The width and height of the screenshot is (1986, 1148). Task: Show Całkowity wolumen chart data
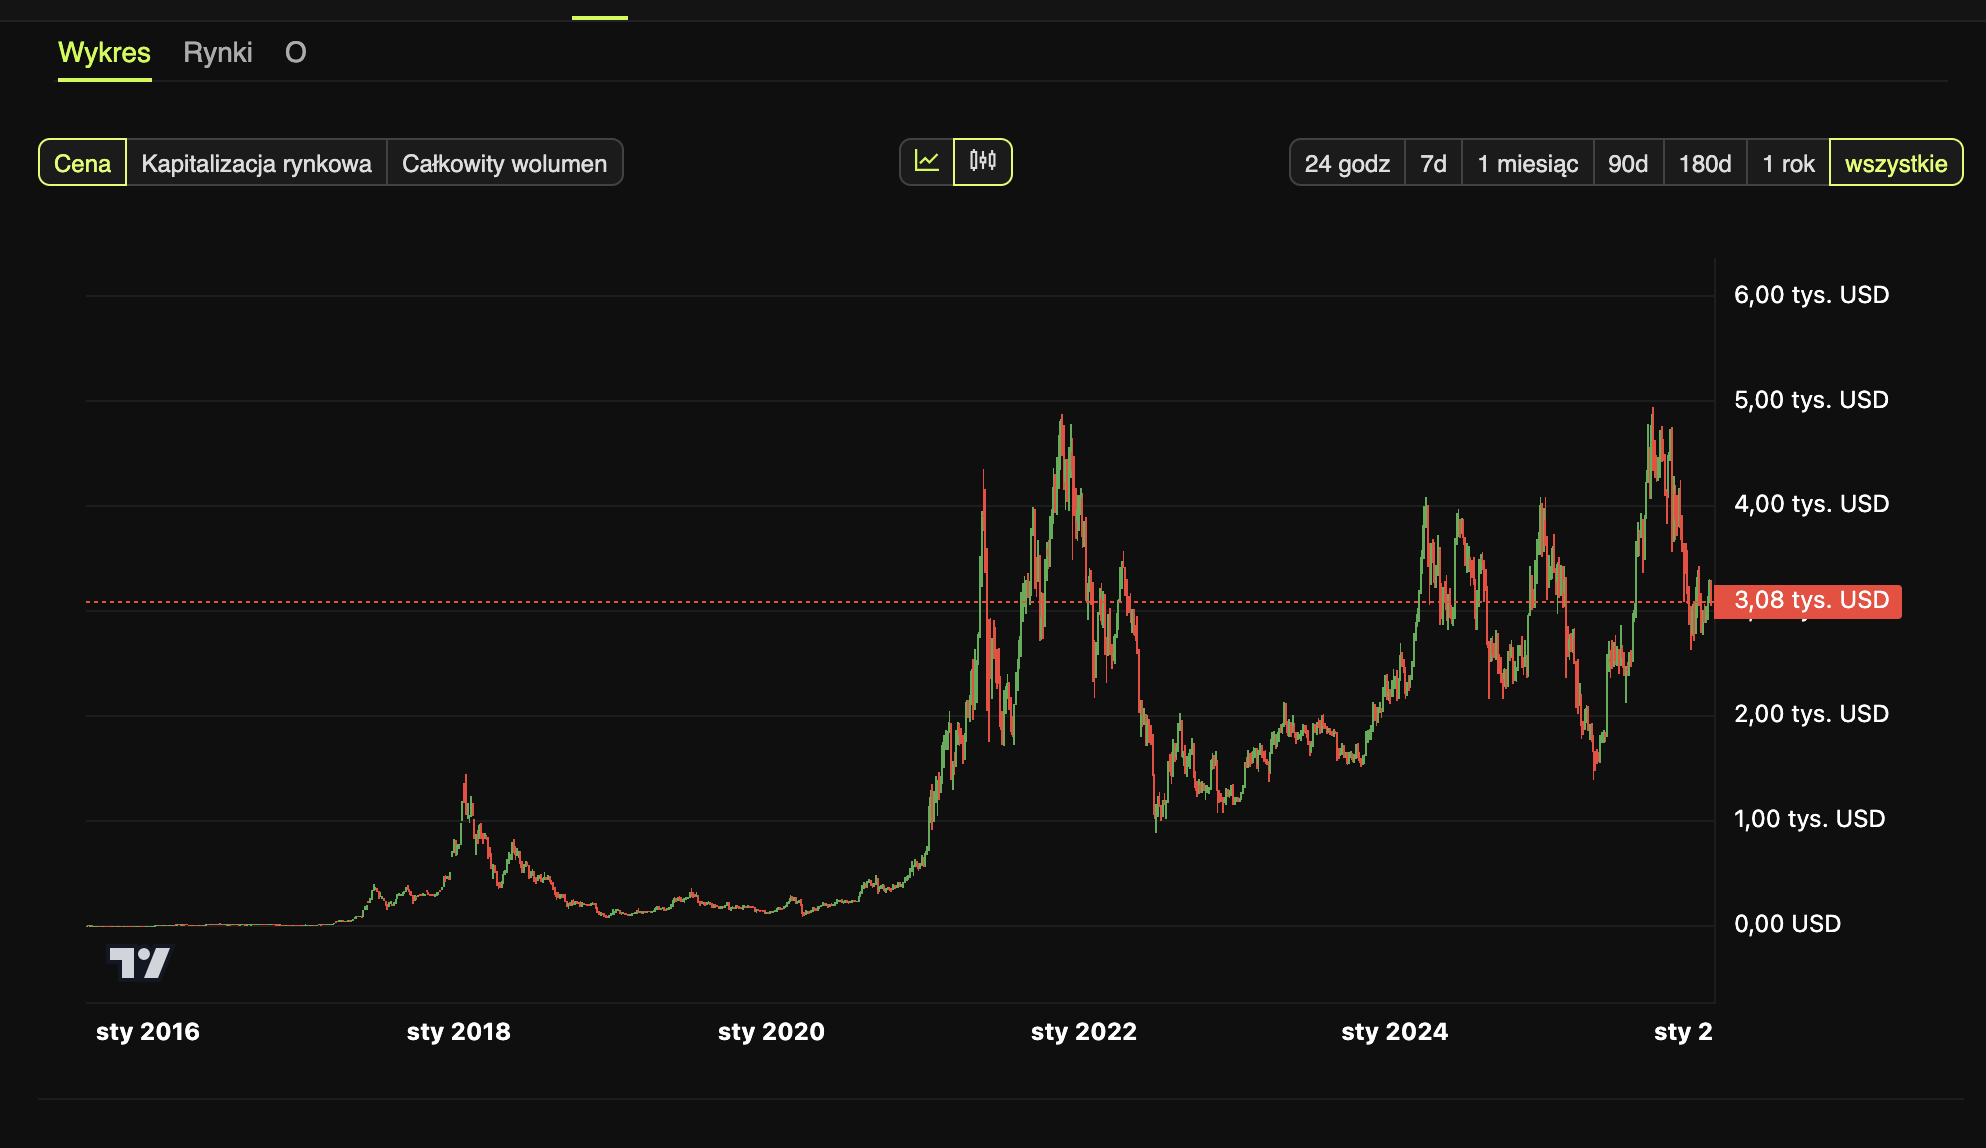[504, 163]
